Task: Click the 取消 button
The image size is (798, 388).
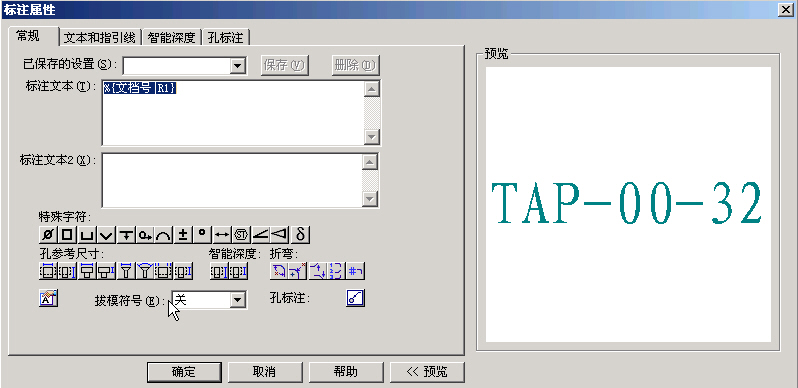Action: click(265, 372)
